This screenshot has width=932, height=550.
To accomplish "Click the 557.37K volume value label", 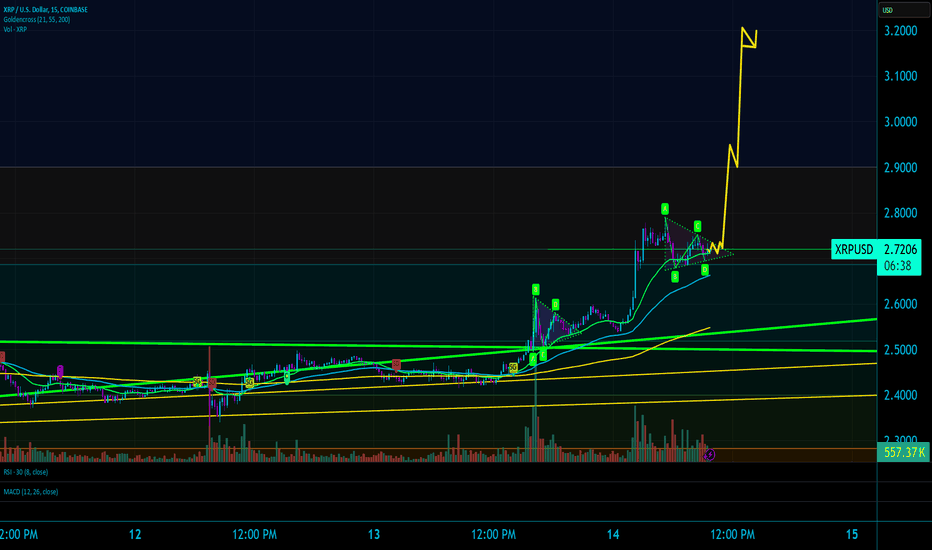I will click(903, 452).
